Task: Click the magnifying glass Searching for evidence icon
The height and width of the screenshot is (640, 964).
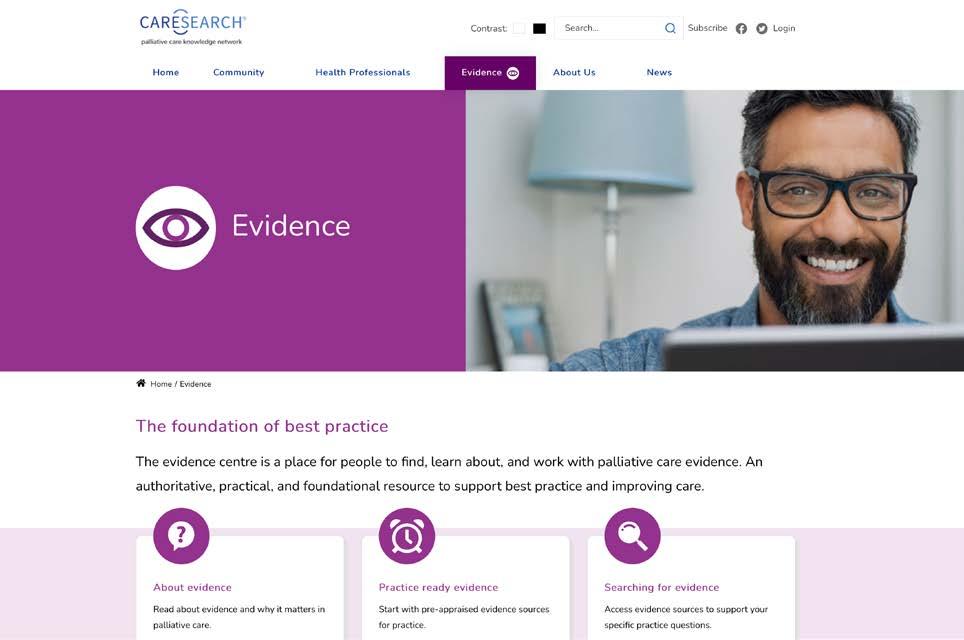Action: click(x=633, y=535)
